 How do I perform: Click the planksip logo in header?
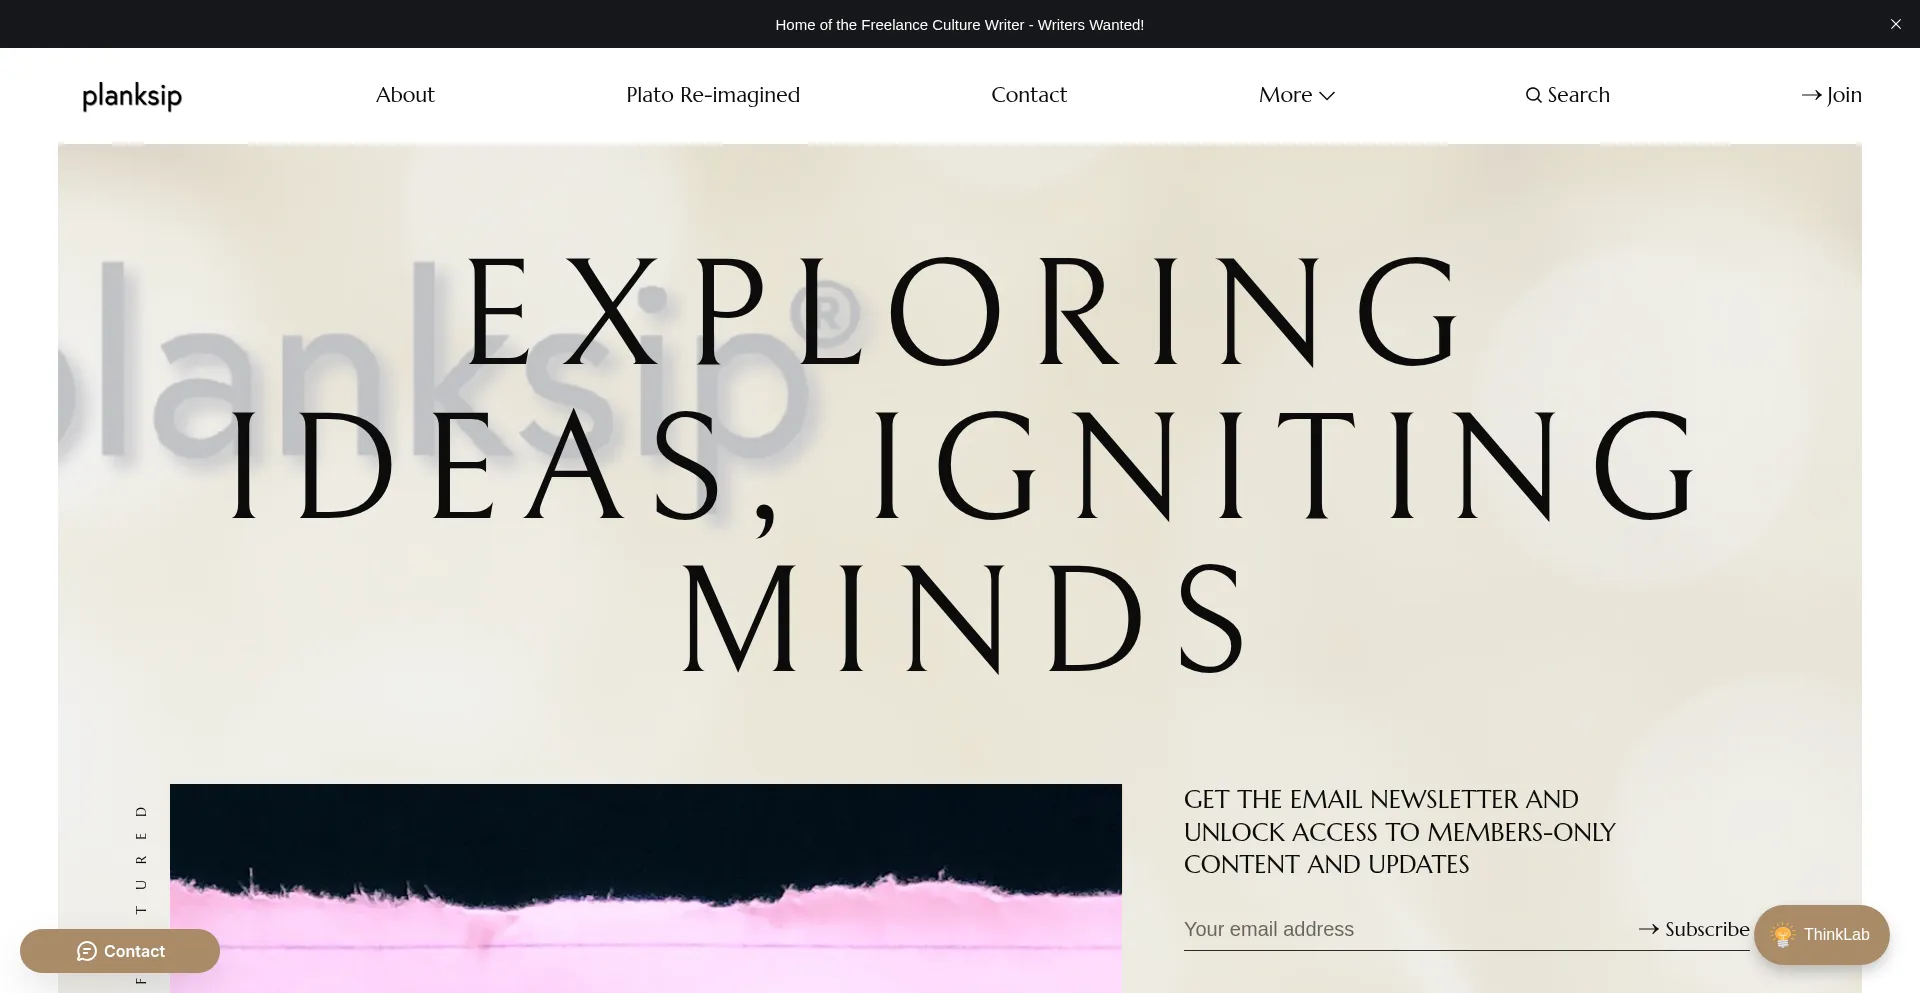[x=132, y=96]
